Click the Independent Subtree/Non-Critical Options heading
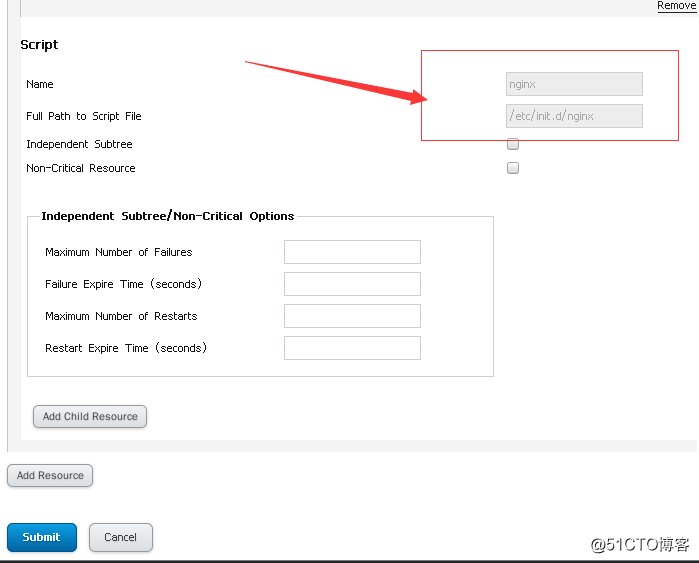The height and width of the screenshot is (563, 699). (168, 216)
